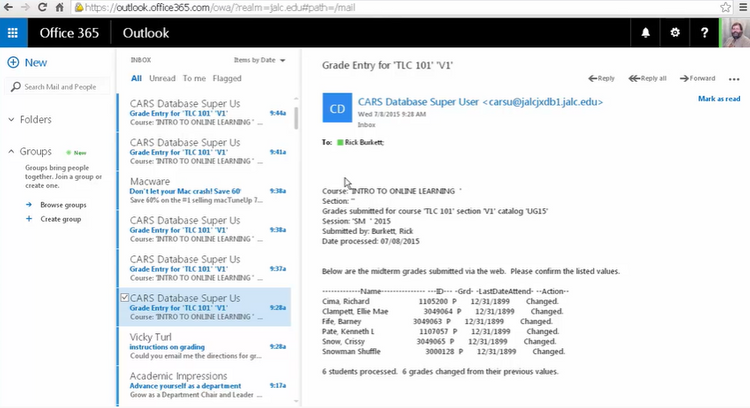Bookmark the page with the star icon

725,7
